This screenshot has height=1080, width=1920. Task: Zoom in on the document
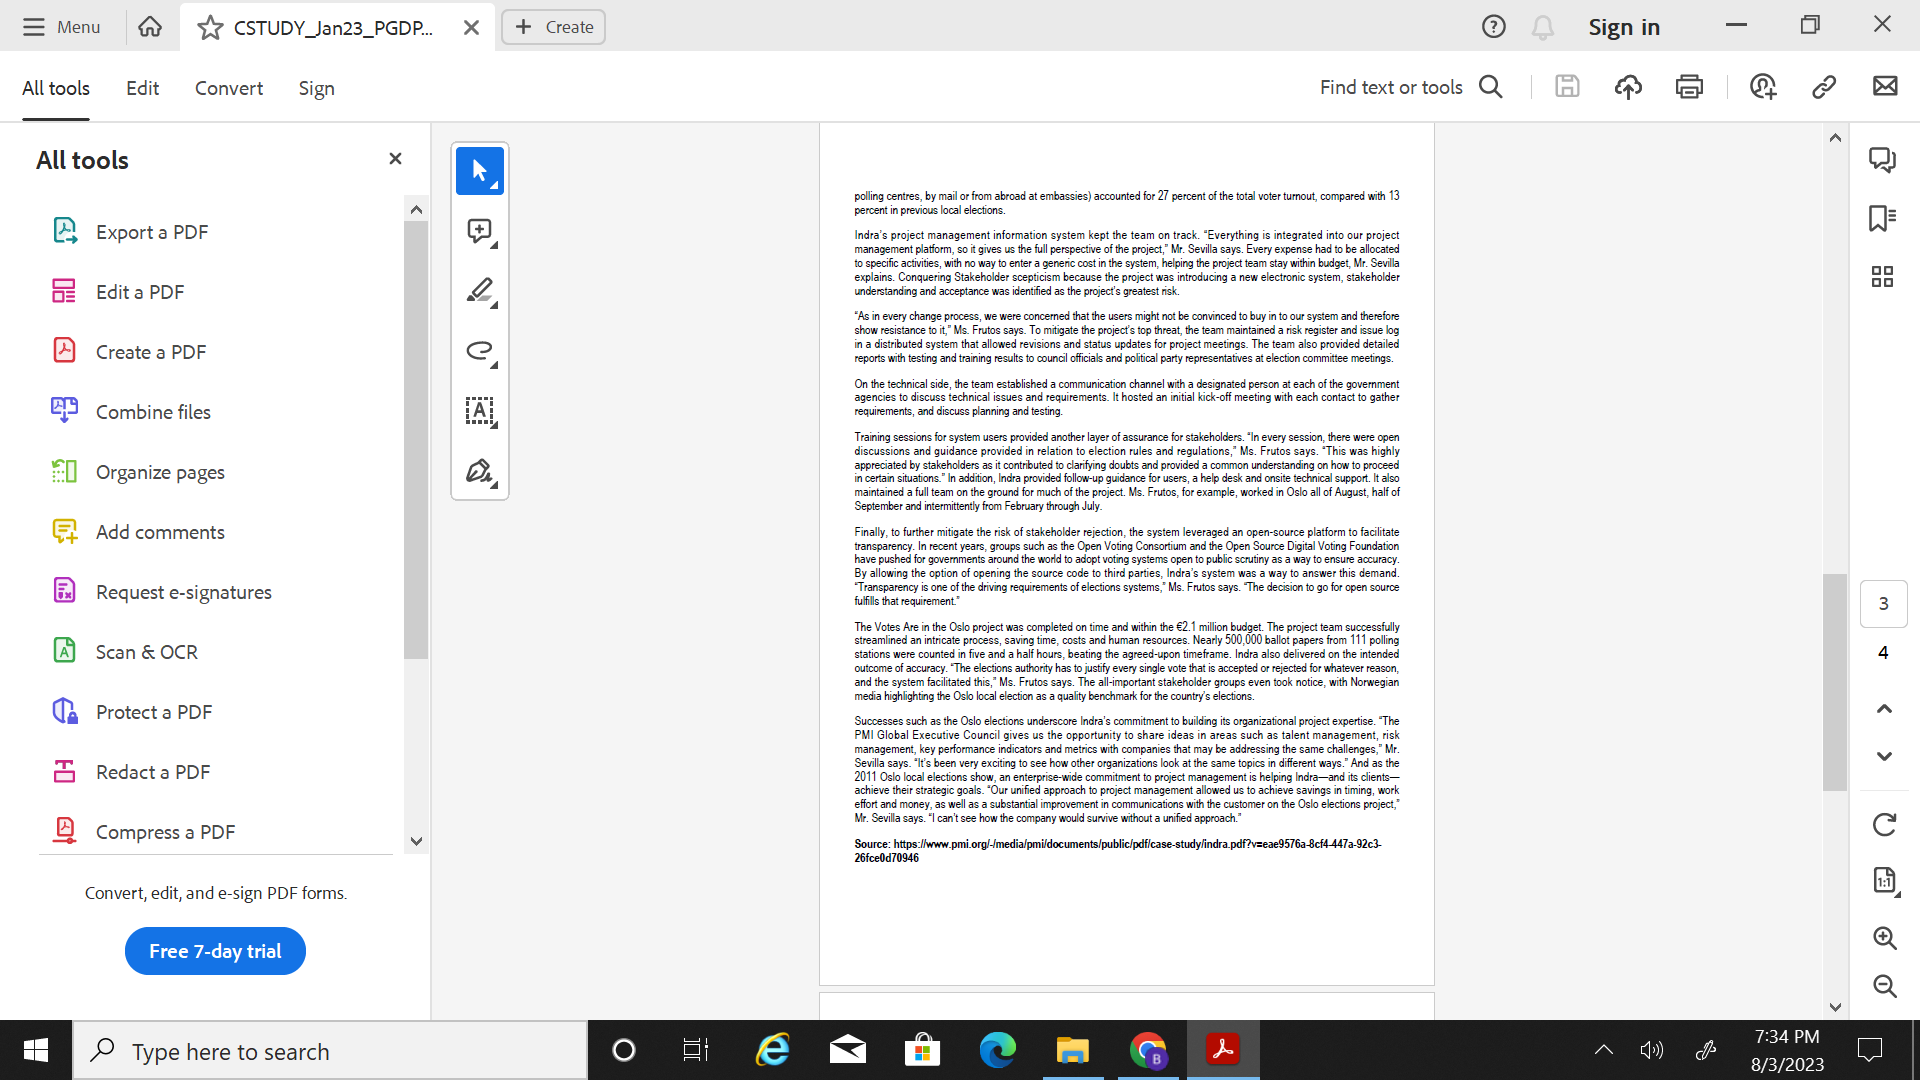(1884, 938)
